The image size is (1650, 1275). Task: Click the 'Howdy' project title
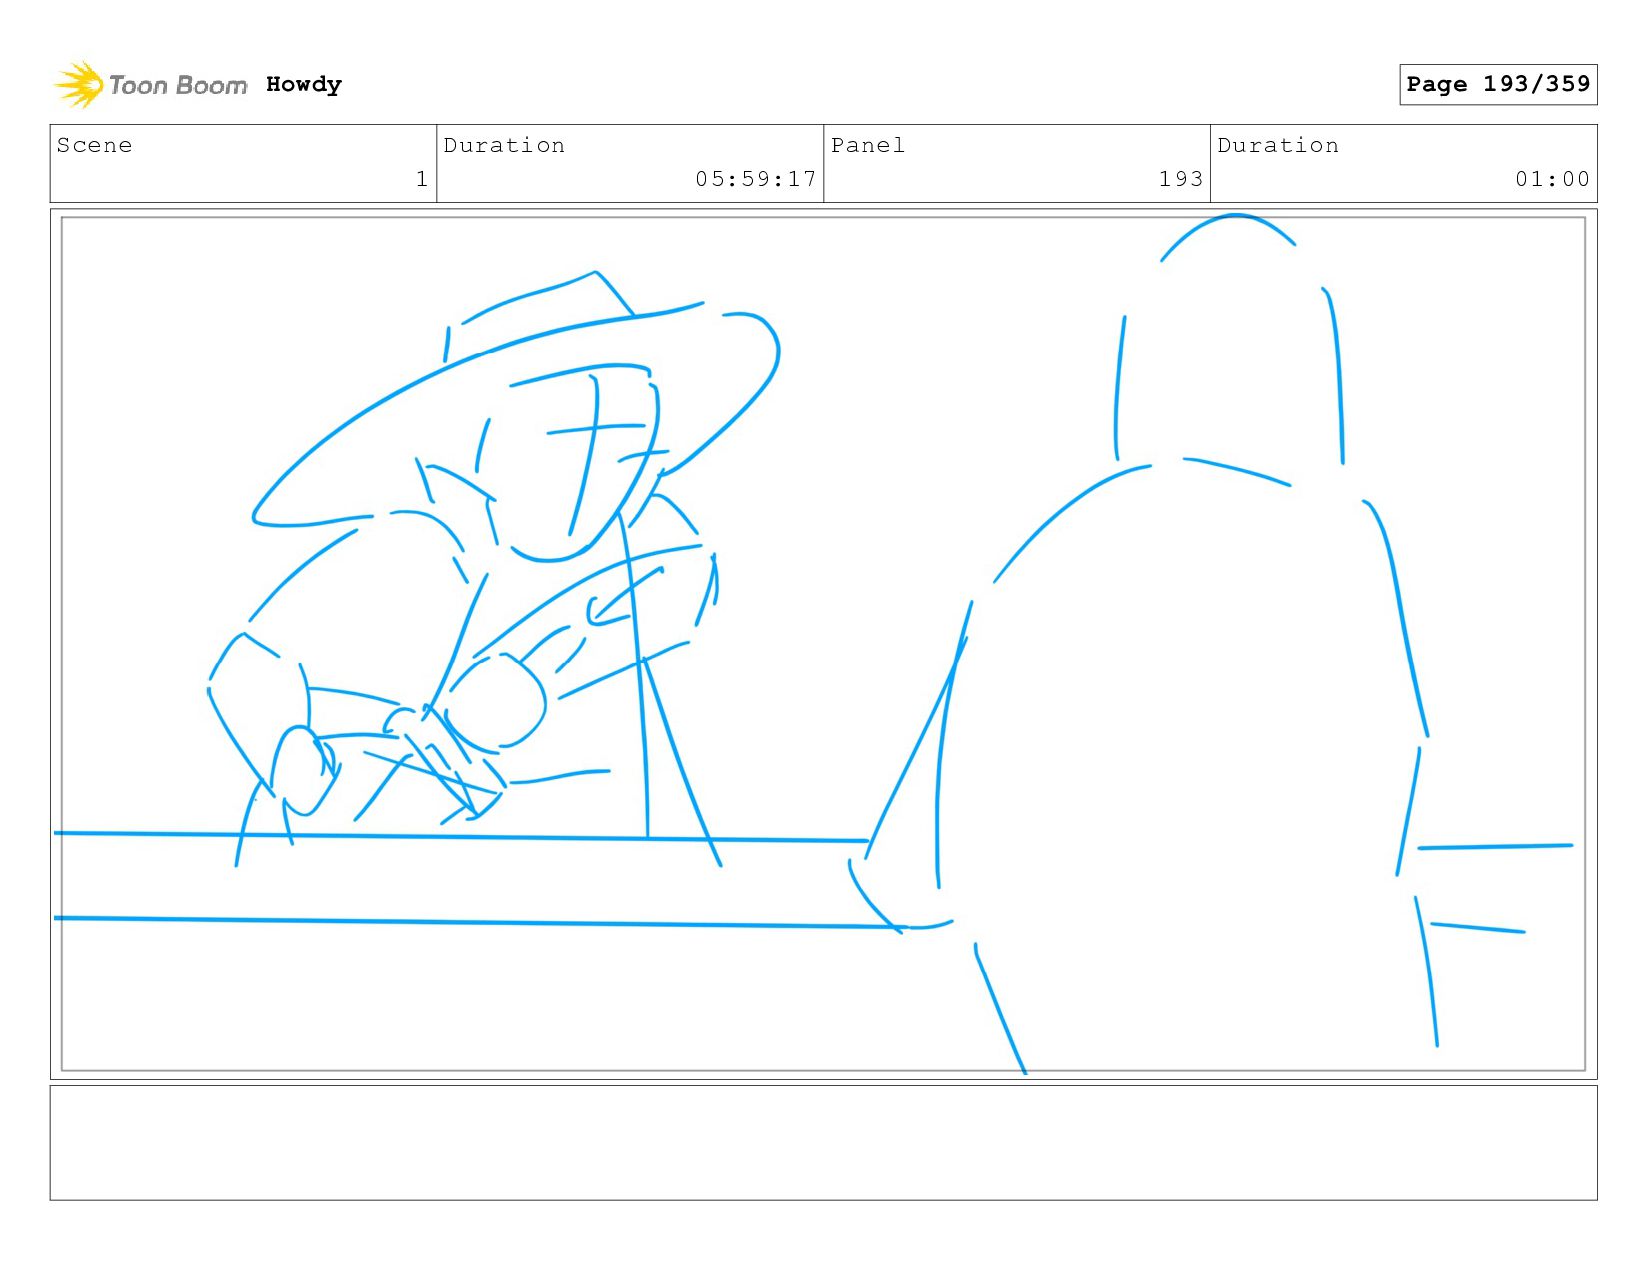pos(304,85)
